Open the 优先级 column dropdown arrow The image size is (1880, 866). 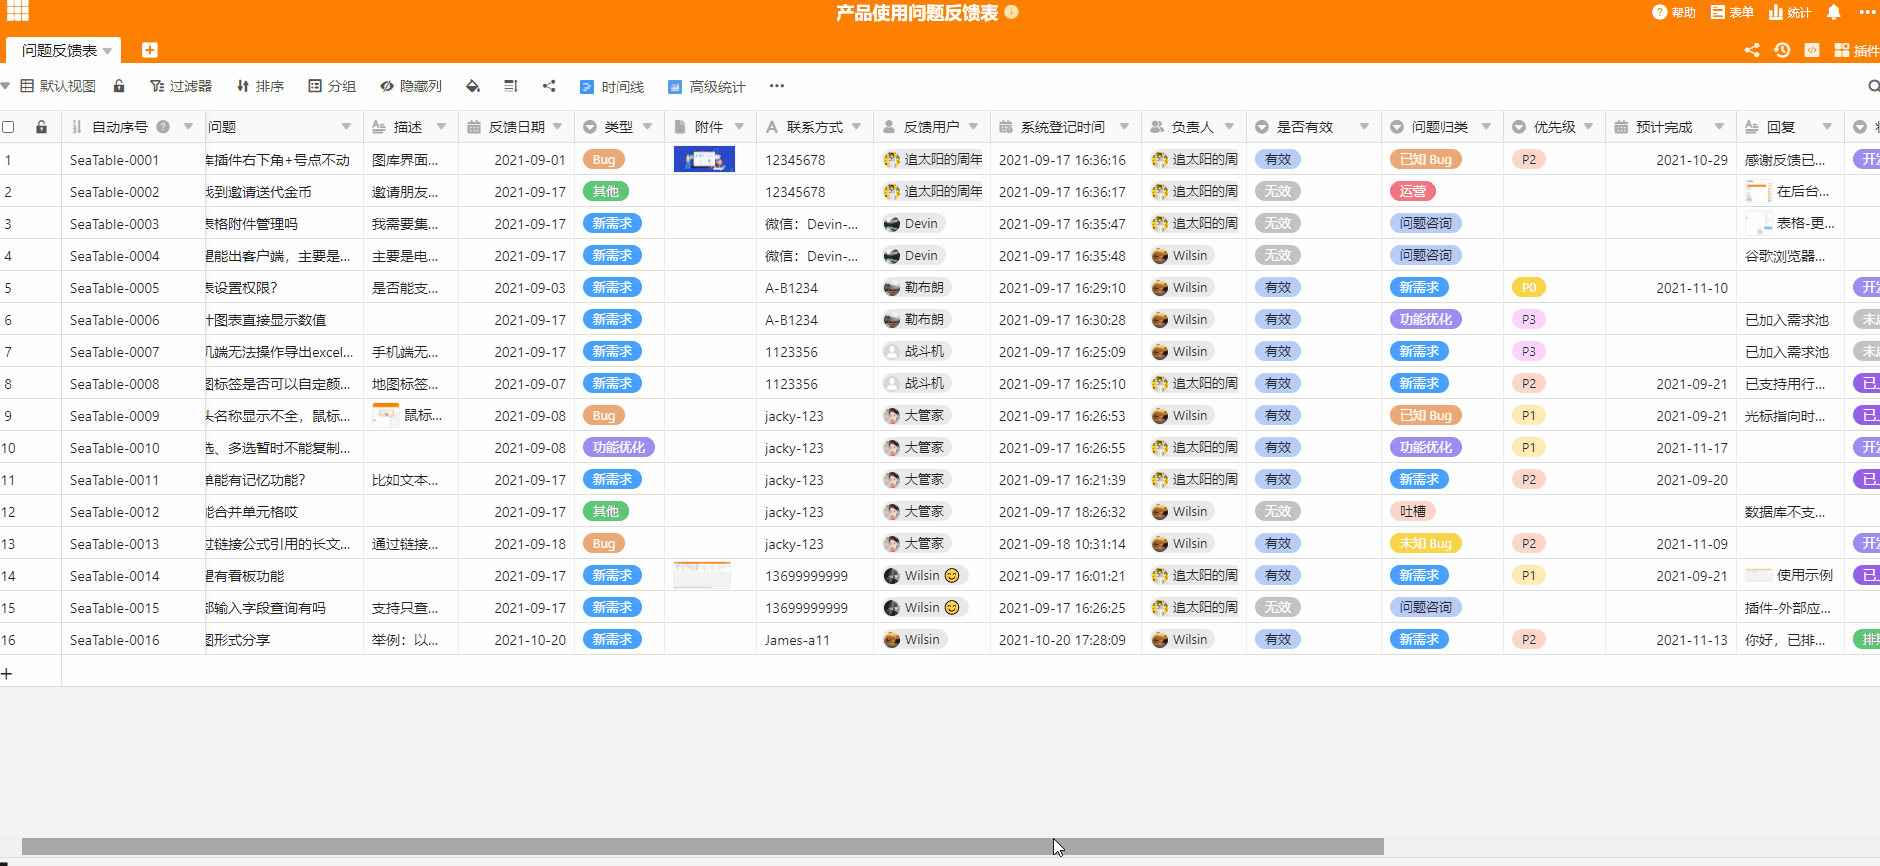pos(1588,127)
